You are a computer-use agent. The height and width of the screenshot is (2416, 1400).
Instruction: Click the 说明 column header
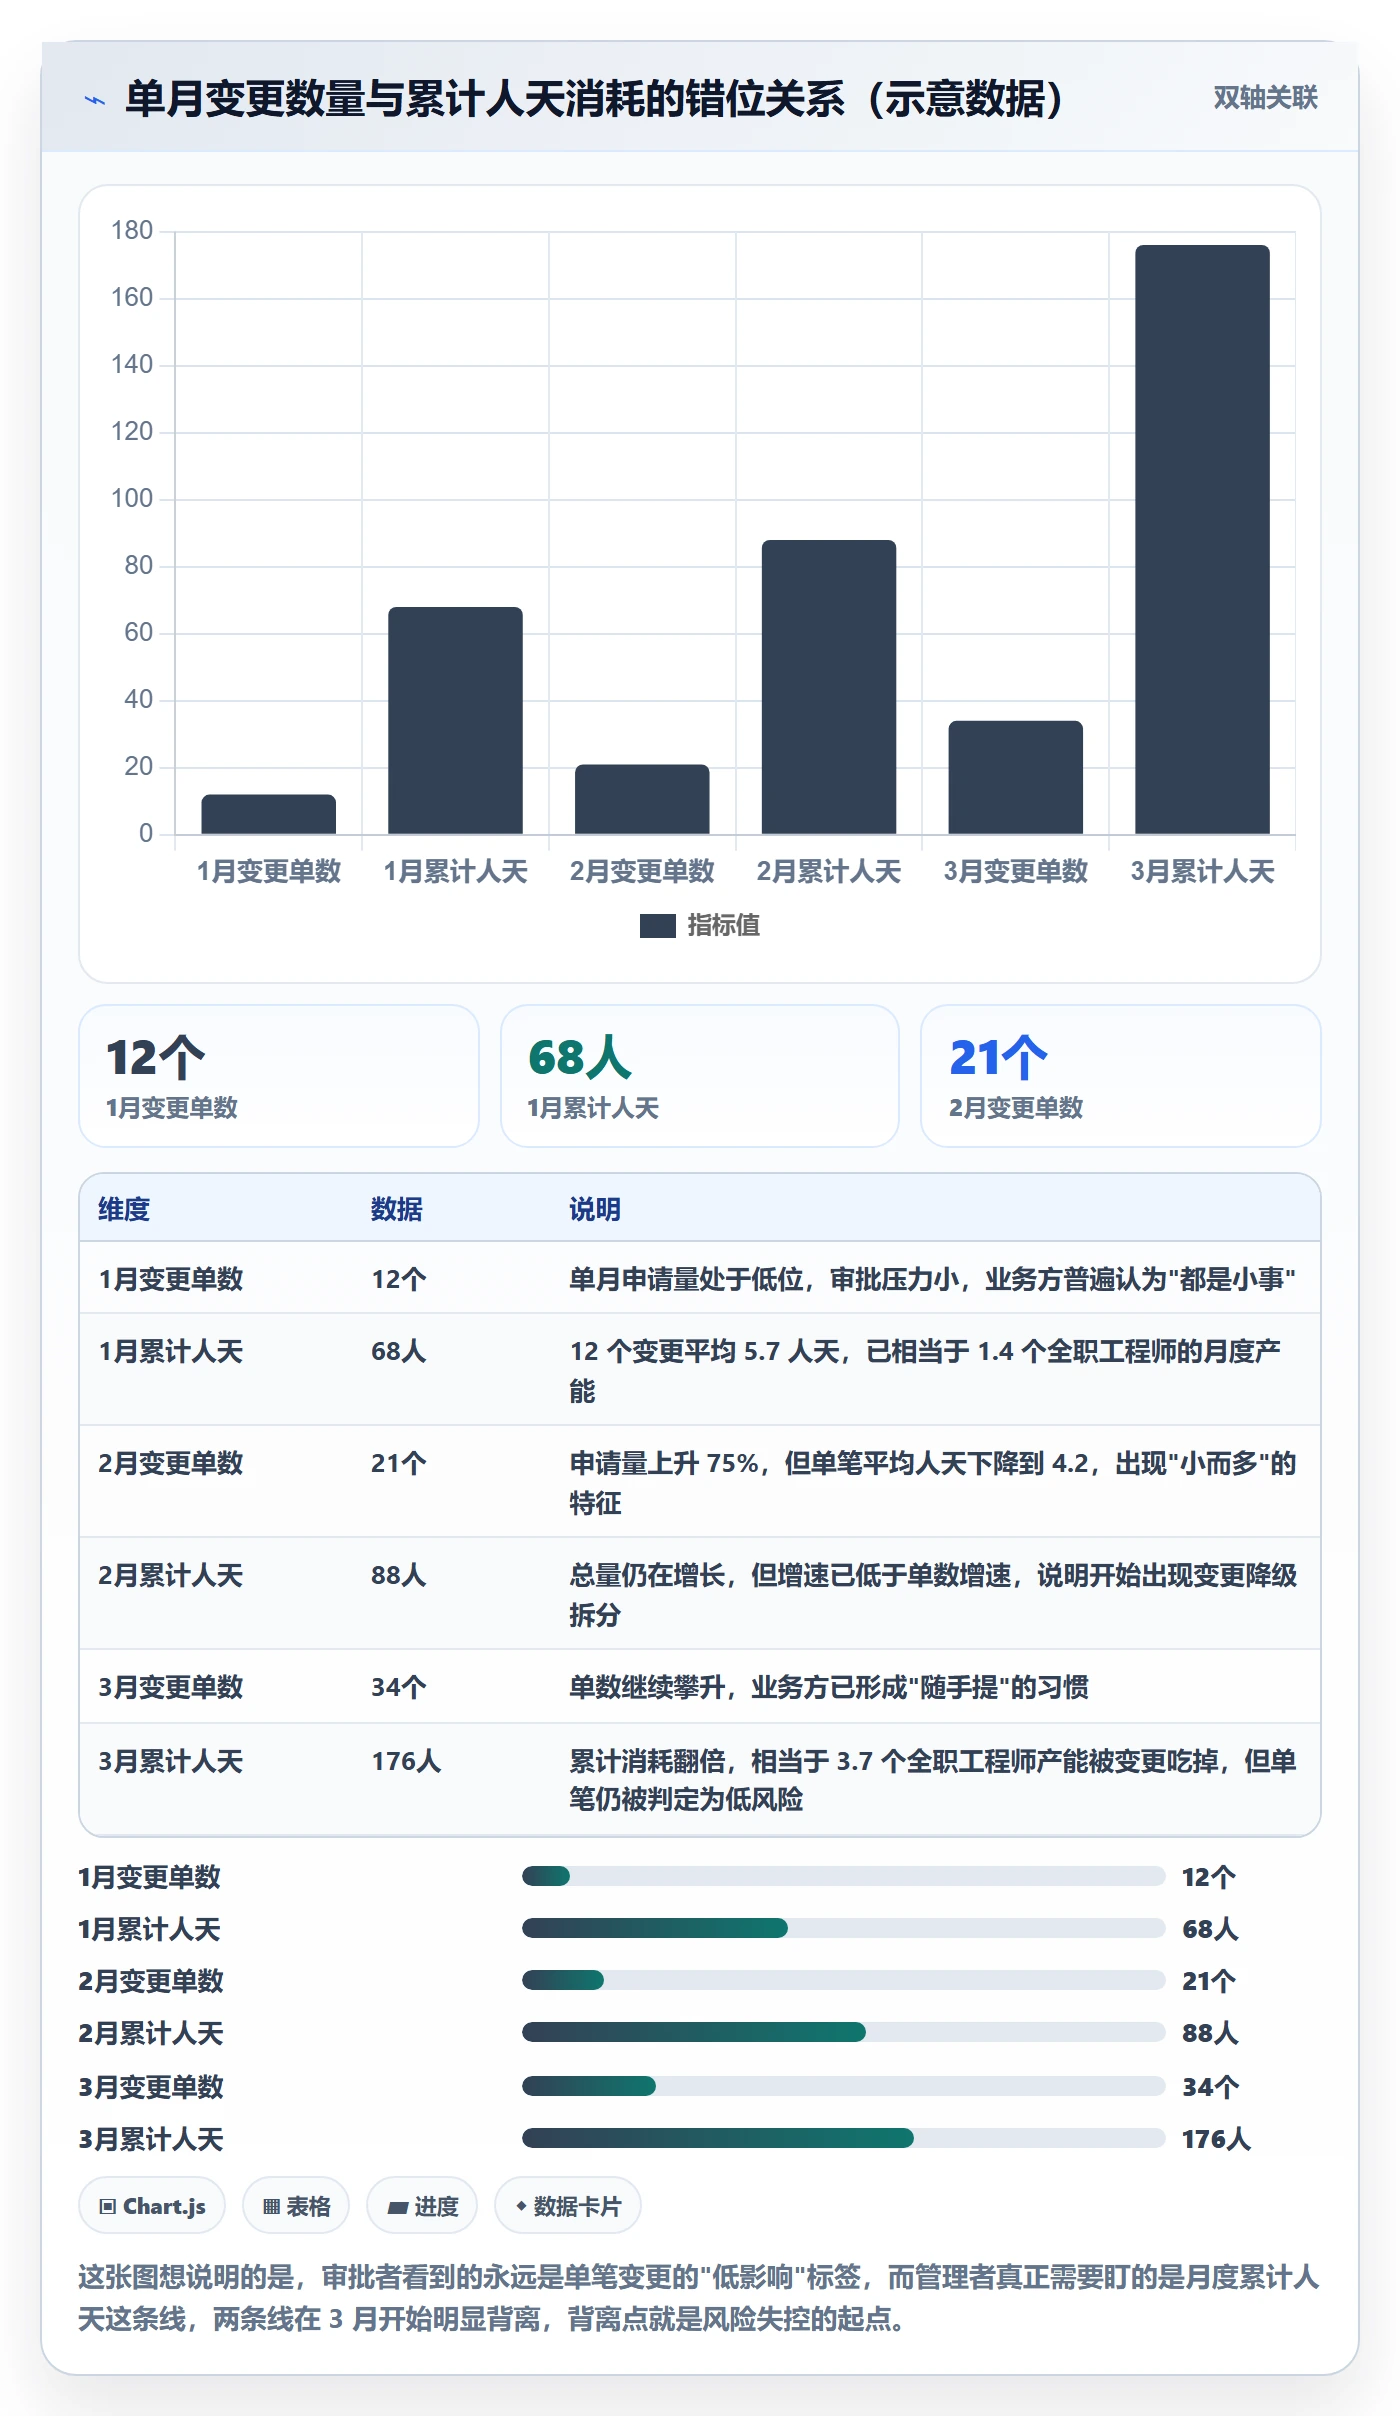point(595,1209)
